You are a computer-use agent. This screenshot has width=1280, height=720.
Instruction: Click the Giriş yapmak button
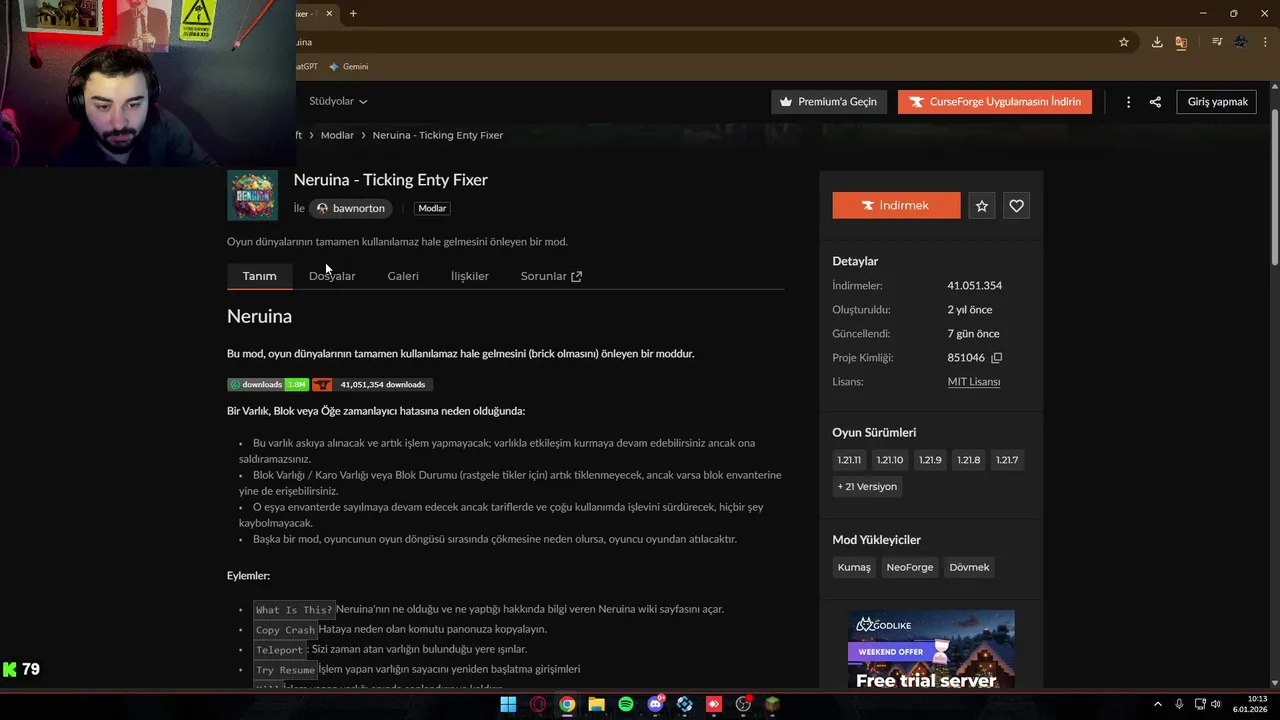pos(1217,102)
